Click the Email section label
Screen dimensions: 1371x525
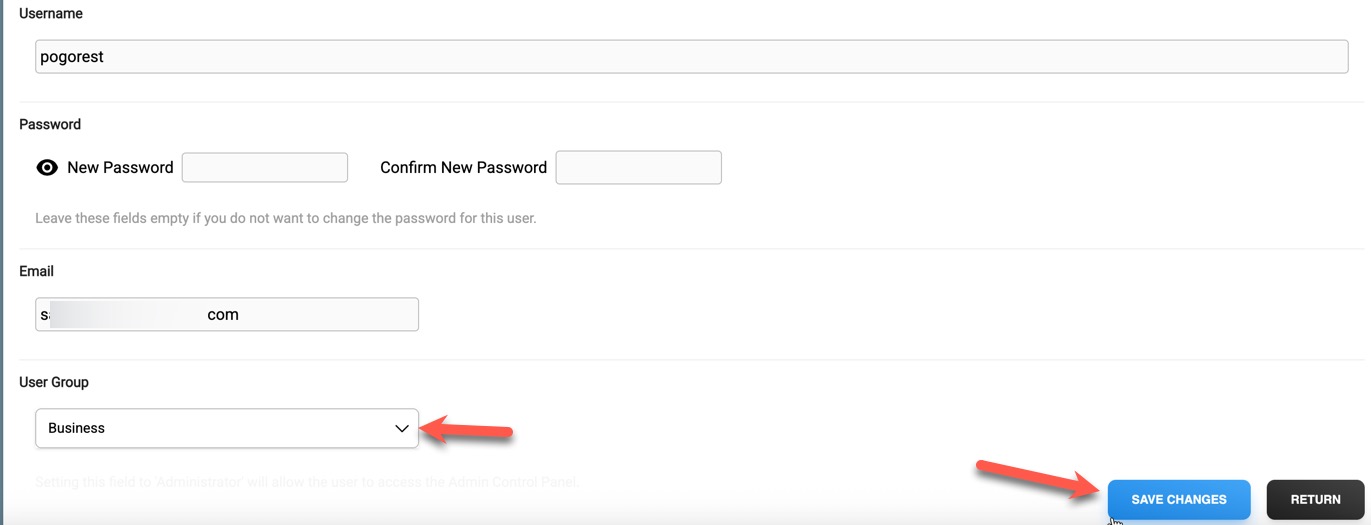click(37, 271)
